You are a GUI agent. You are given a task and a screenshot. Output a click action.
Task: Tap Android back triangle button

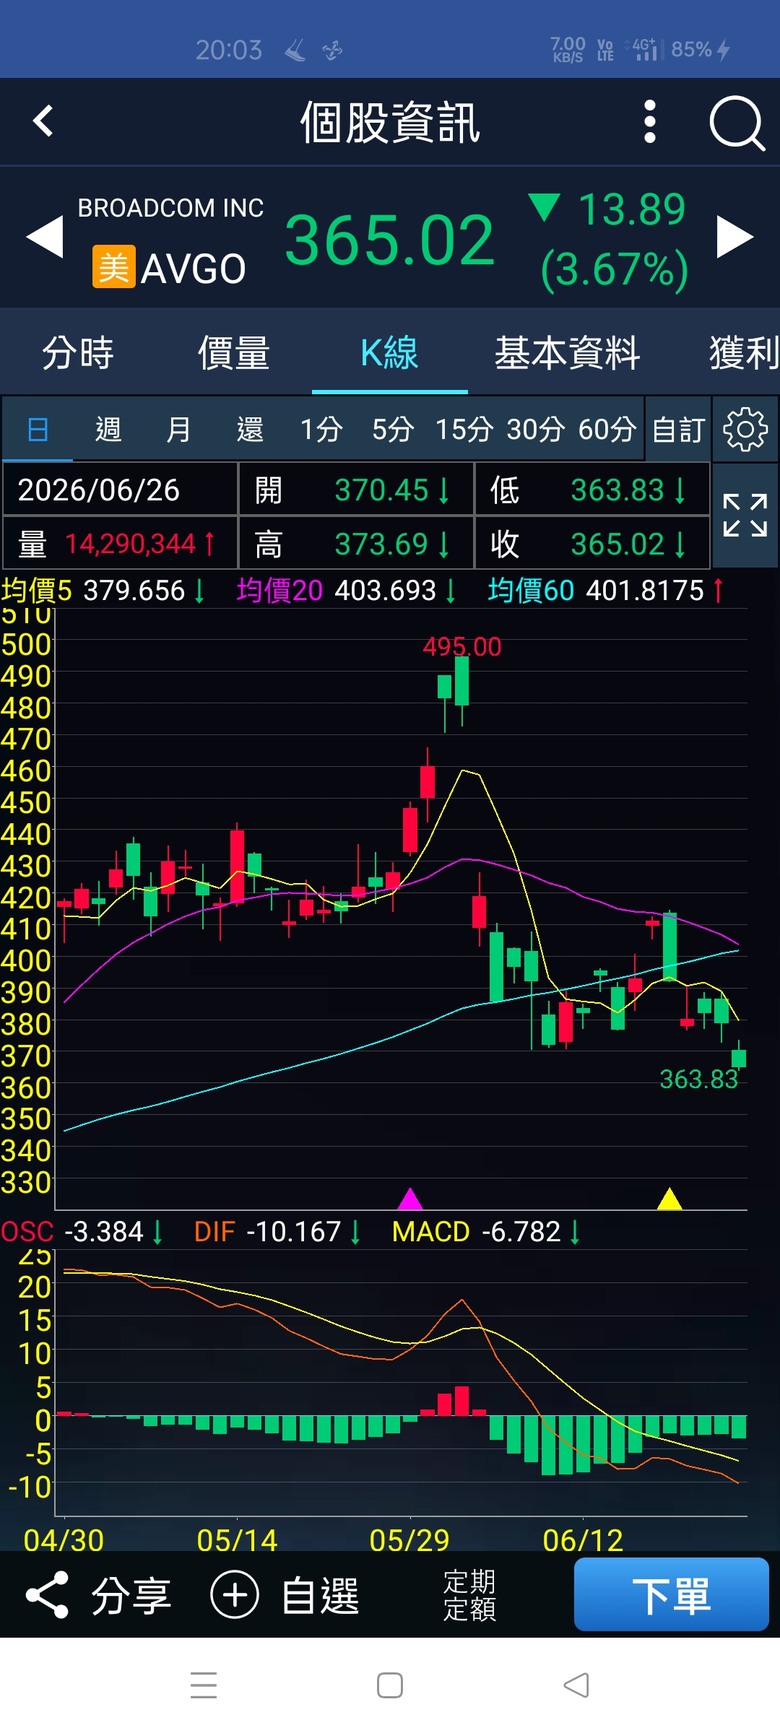576,1685
